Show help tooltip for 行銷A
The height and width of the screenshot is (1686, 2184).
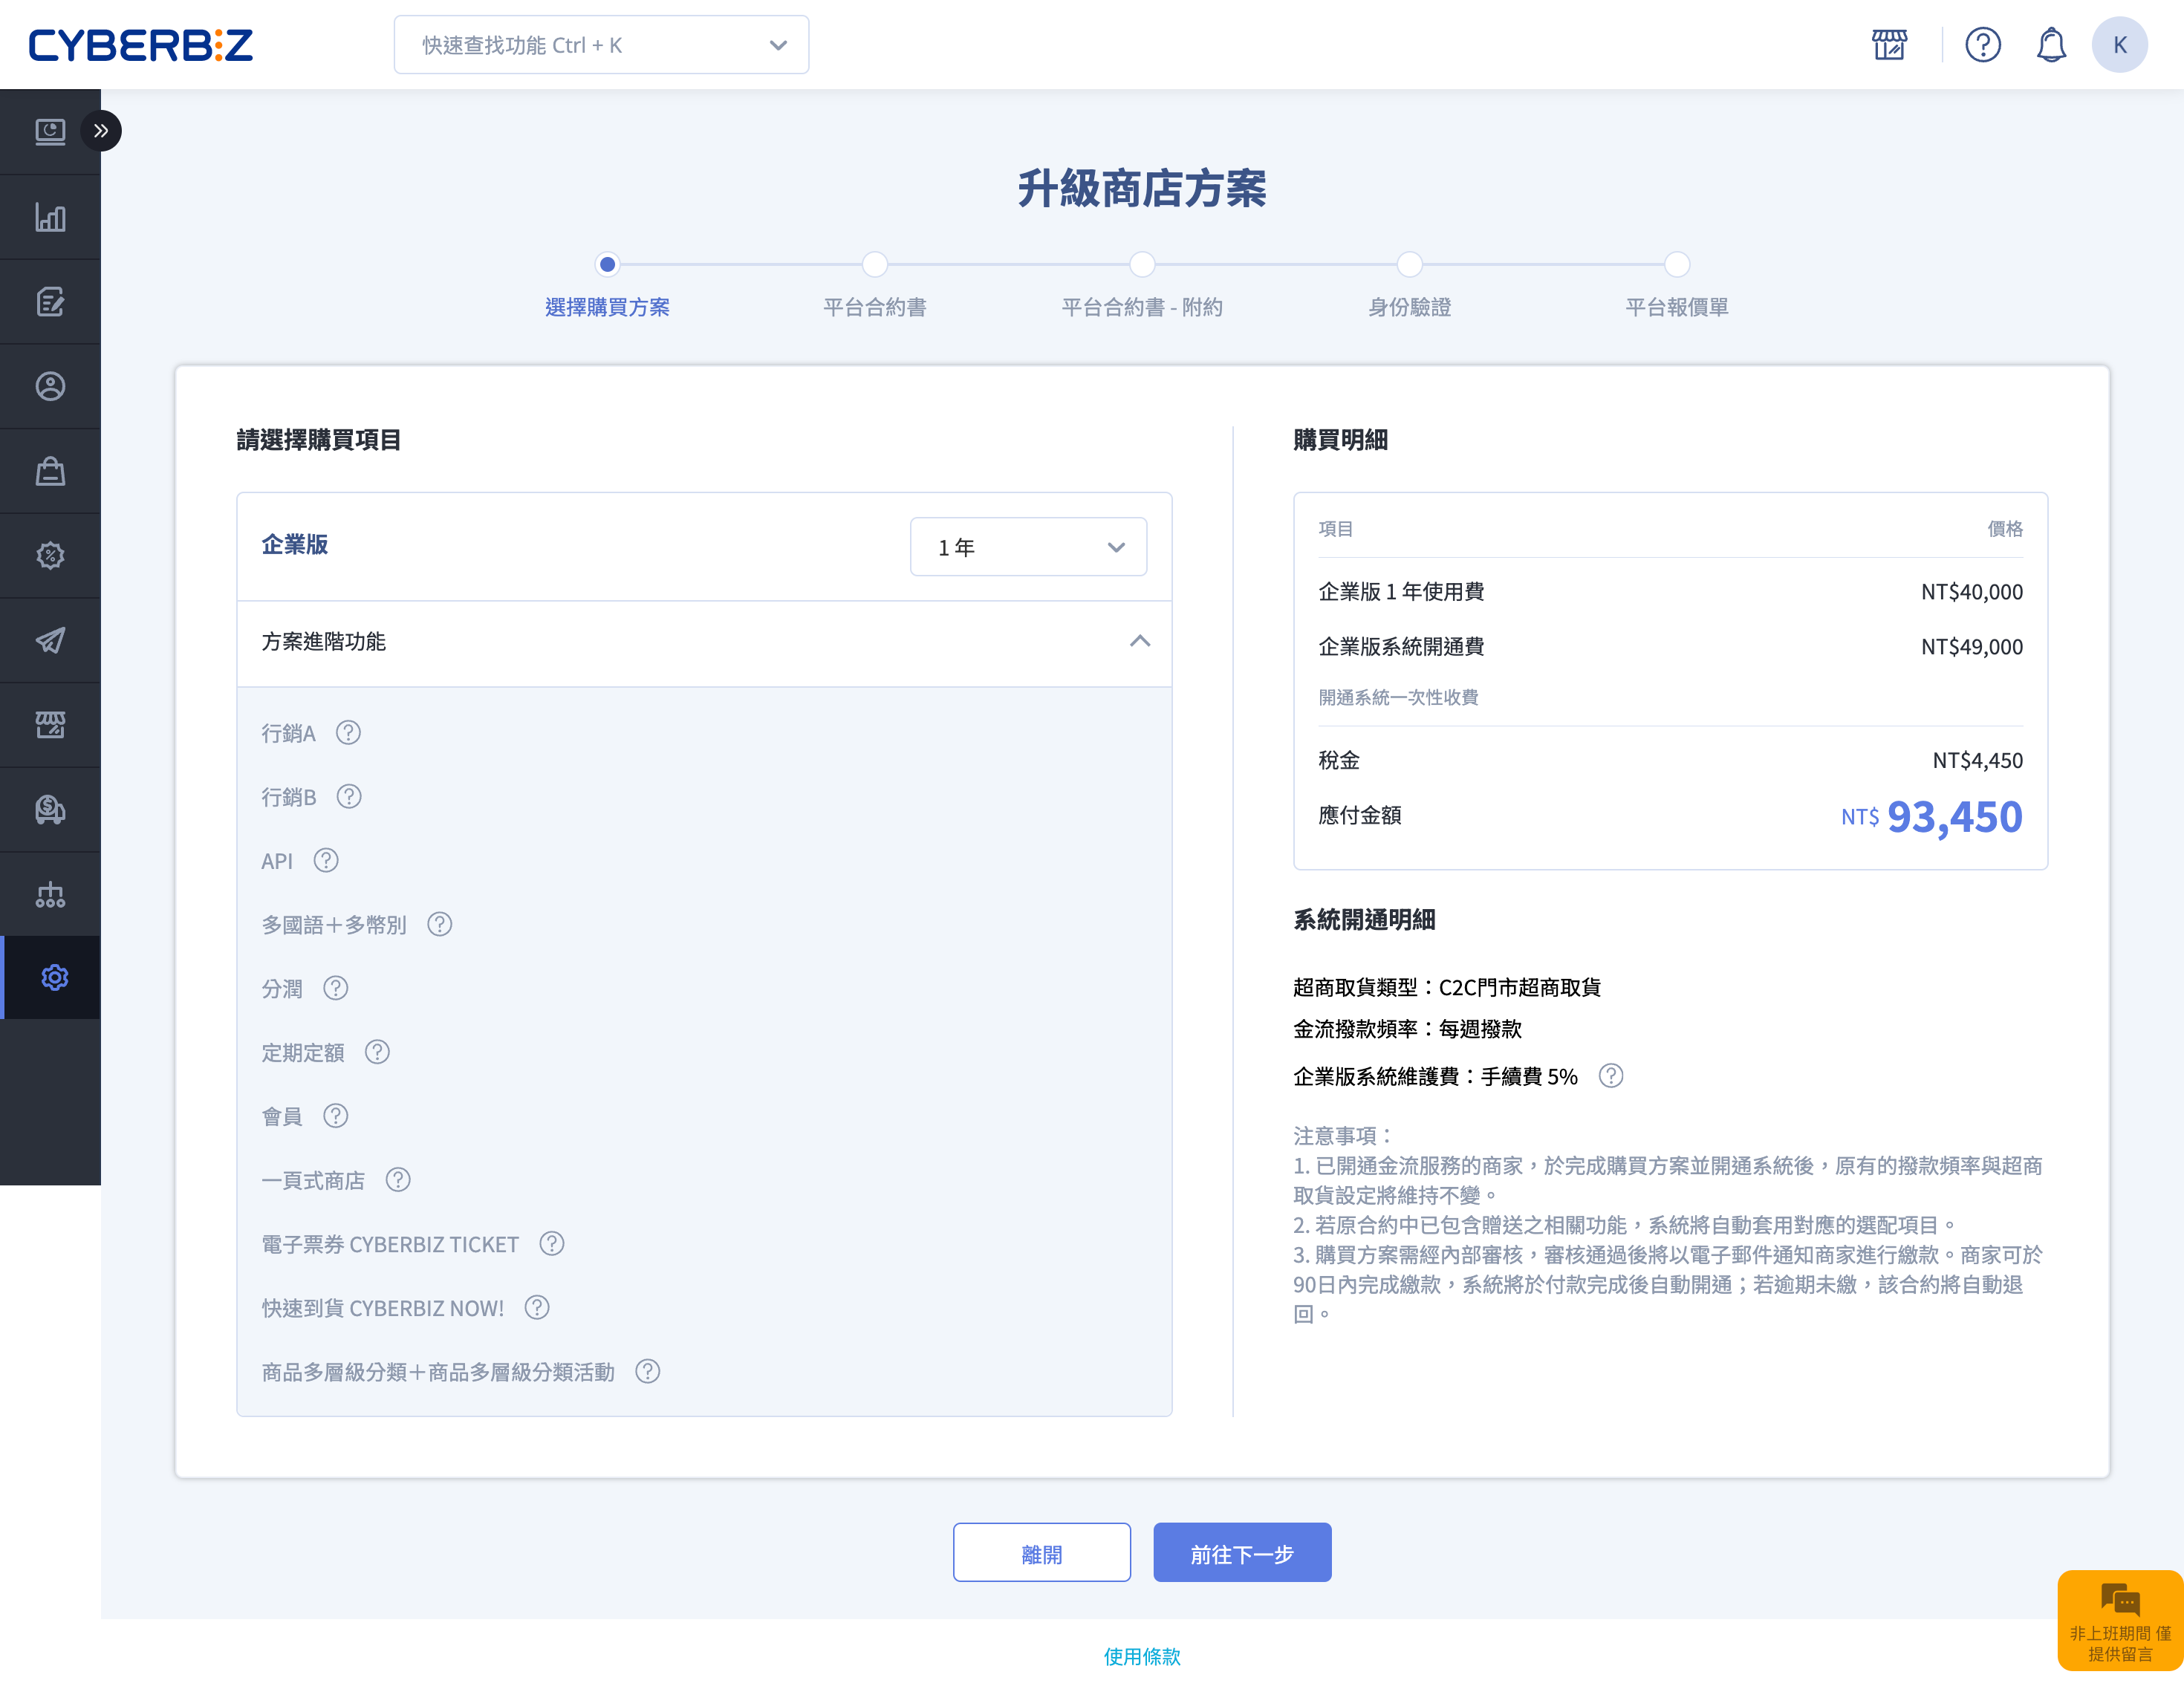tap(348, 733)
